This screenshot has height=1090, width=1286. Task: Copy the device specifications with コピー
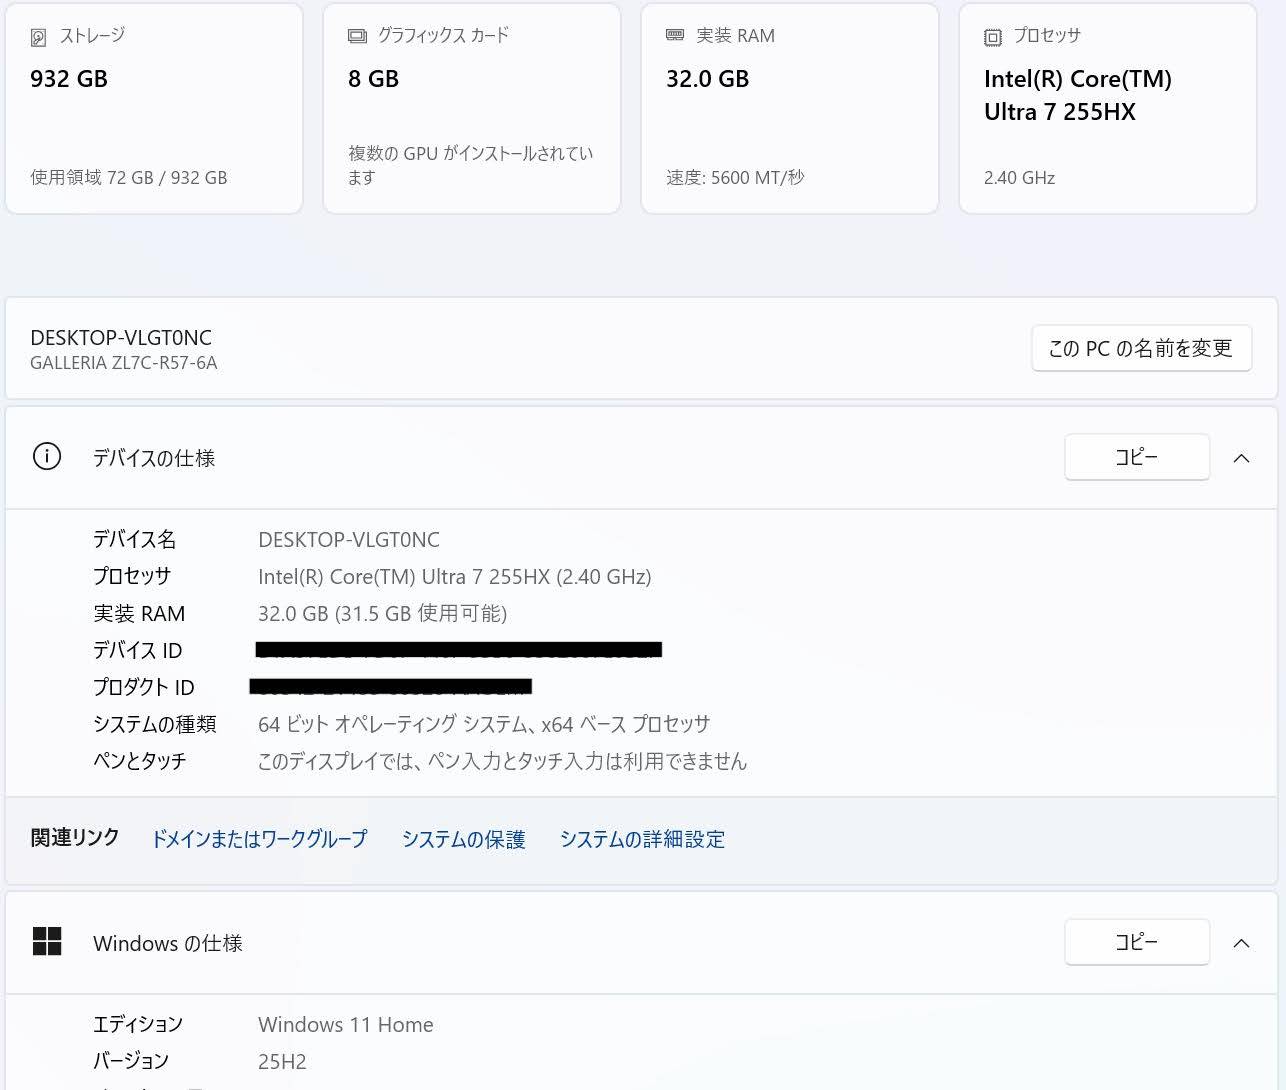1137,457
